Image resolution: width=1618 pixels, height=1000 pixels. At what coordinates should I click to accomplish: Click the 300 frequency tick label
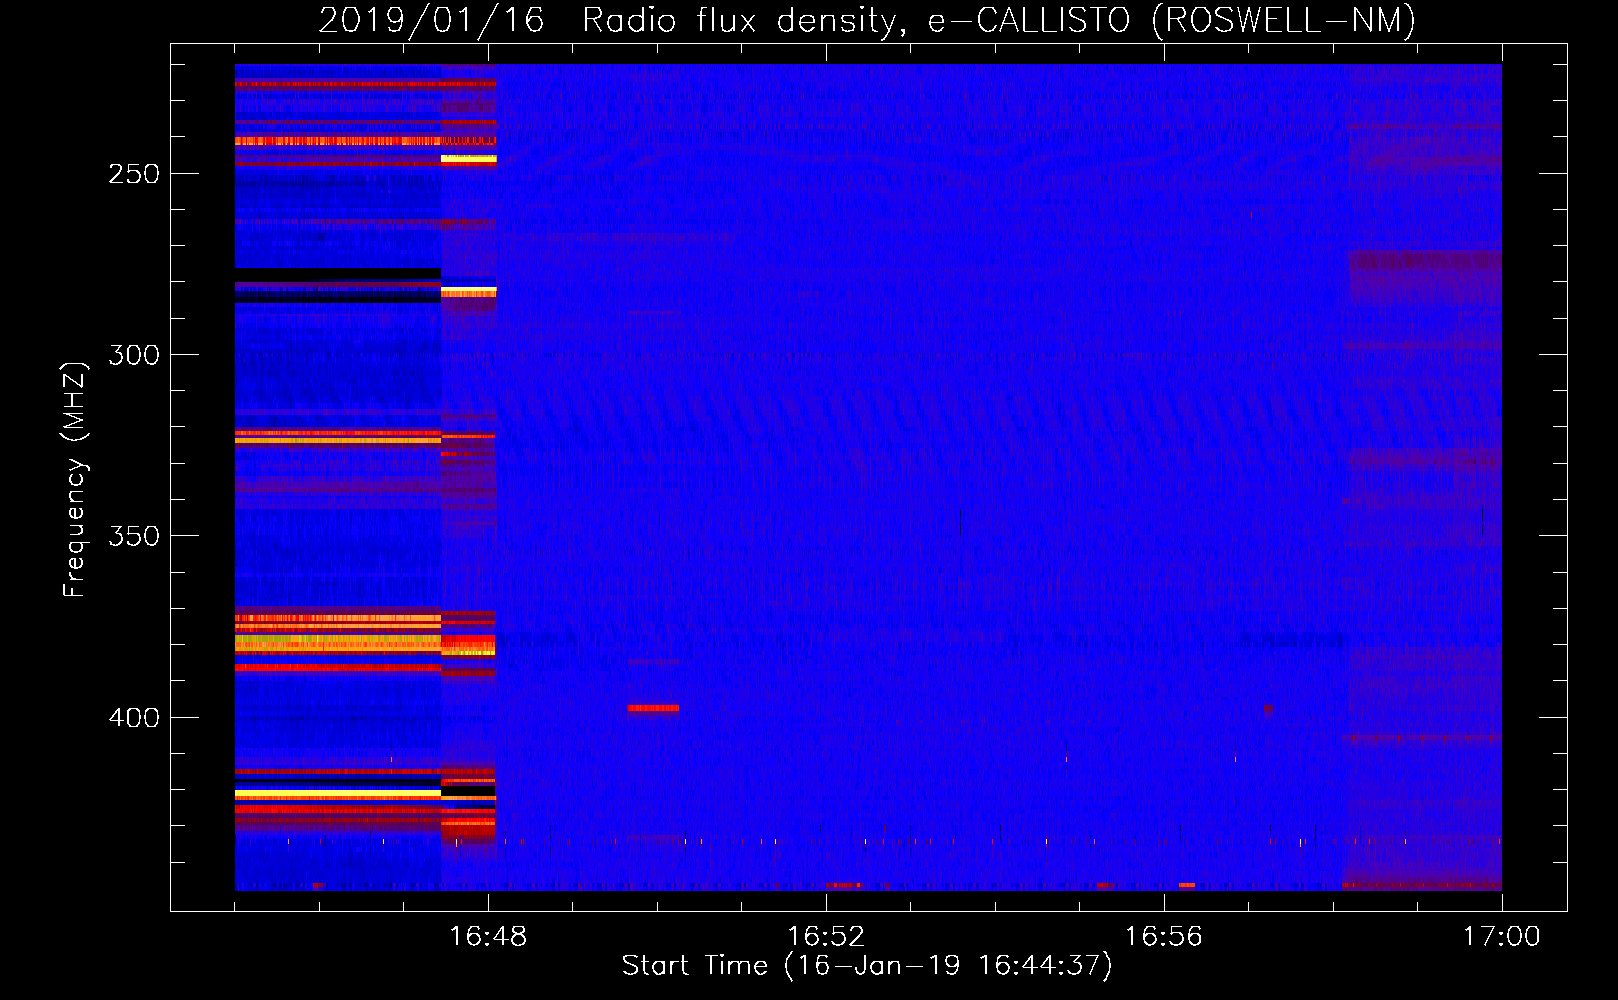[x=134, y=355]
